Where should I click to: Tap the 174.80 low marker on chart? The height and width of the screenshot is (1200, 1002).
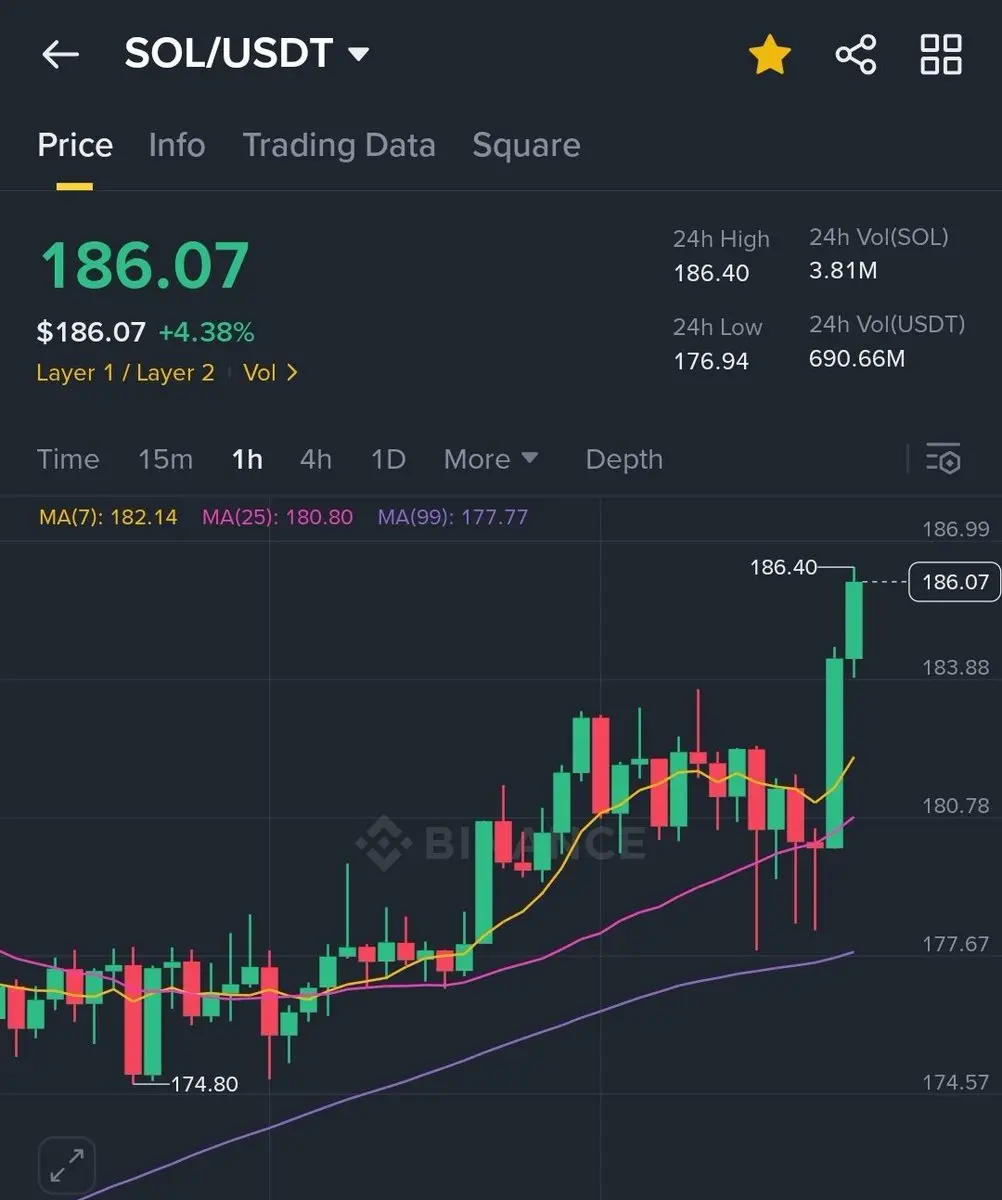coord(204,1084)
